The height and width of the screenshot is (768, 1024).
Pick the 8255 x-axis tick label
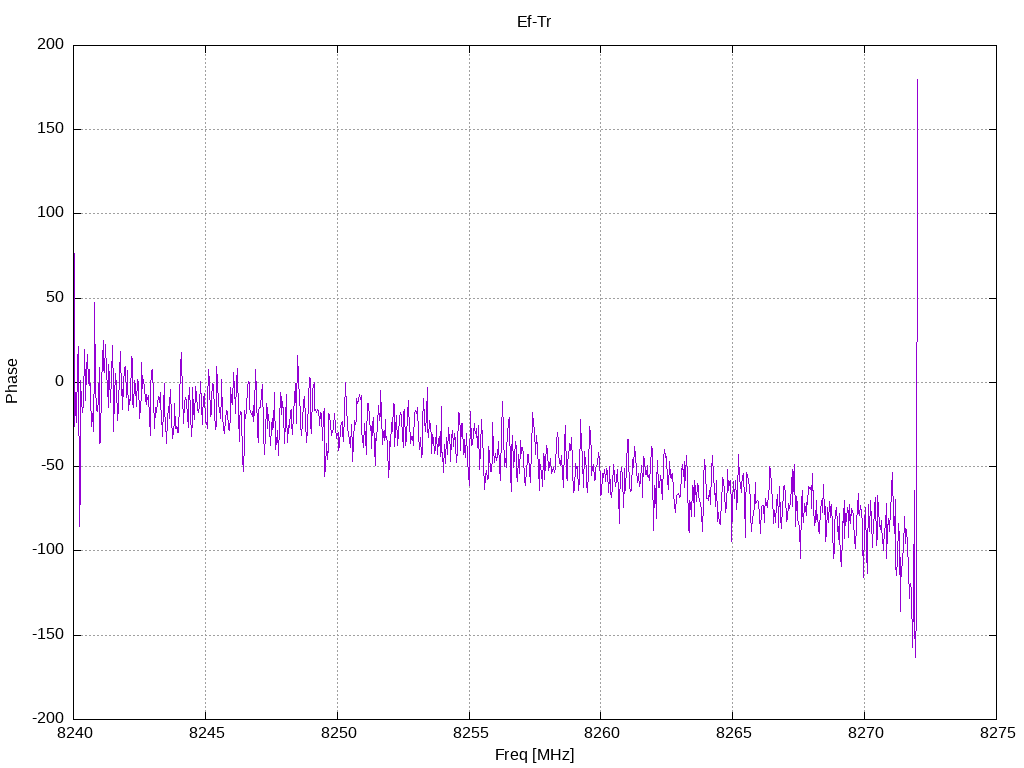[x=469, y=734]
